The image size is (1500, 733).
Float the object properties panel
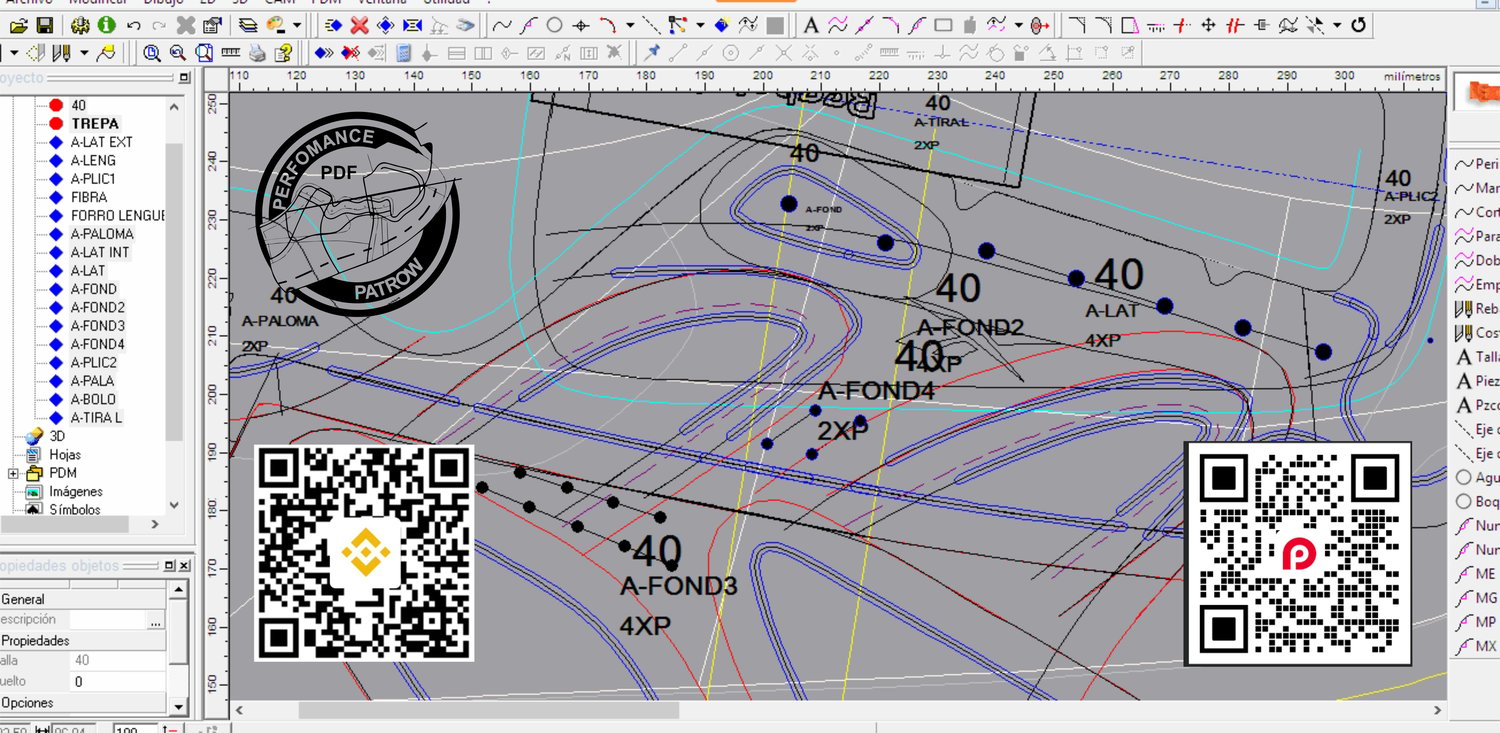[169, 566]
